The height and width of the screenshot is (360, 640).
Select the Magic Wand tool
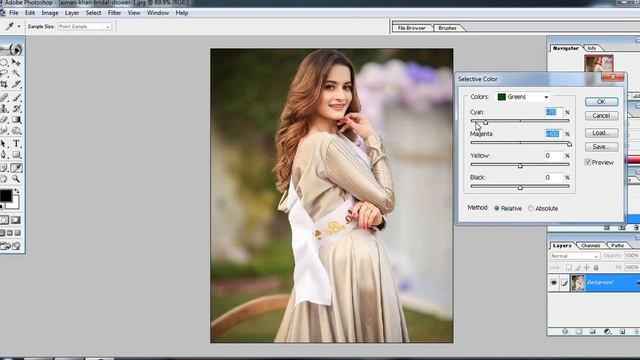point(16,73)
